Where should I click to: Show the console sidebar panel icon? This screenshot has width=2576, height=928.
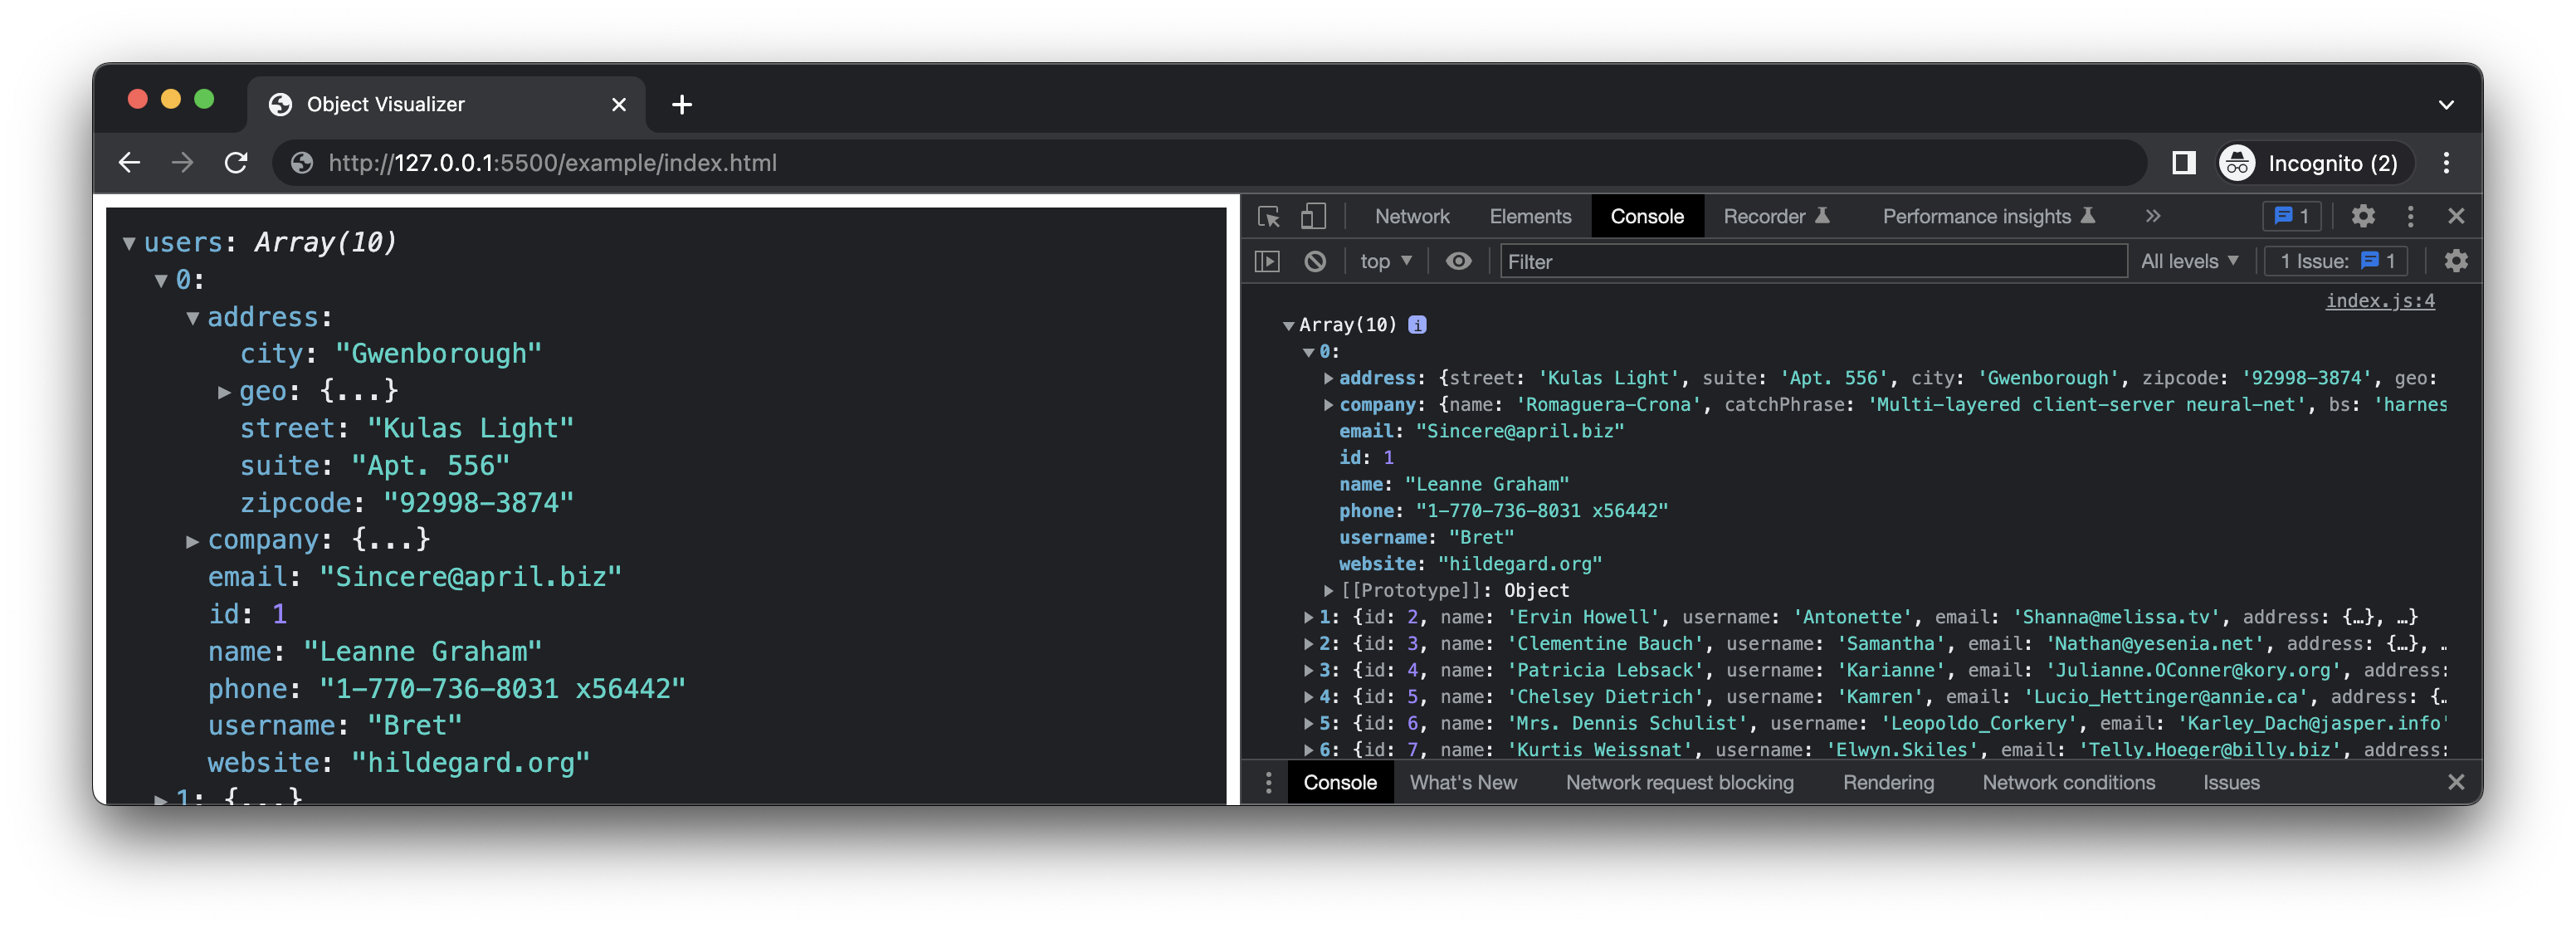(1267, 261)
